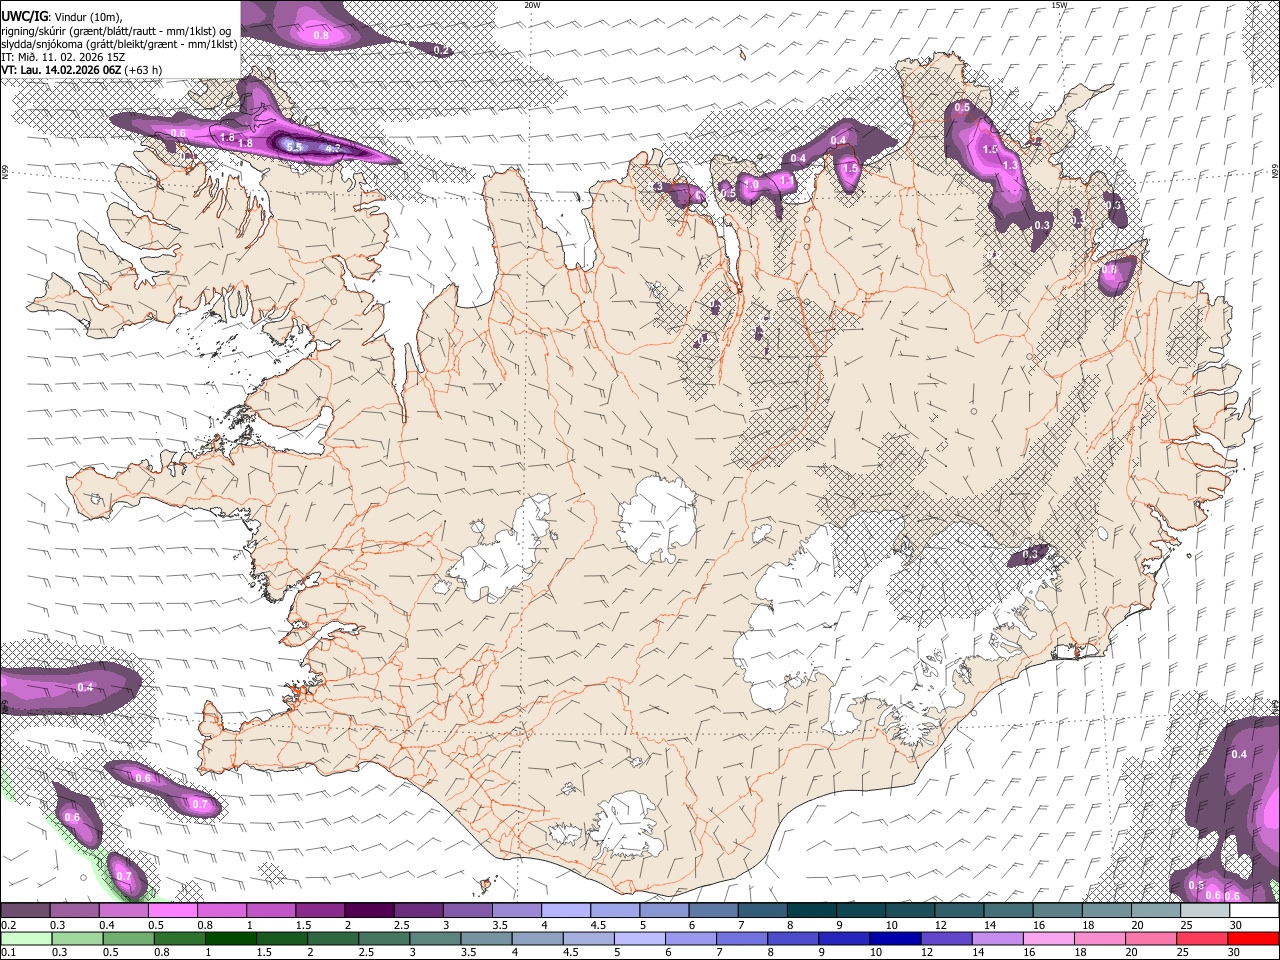Click the '25' label in the upper legend
Viewport: 1280px width, 960px height.
pyautogui.click(x=1186, y=925)
